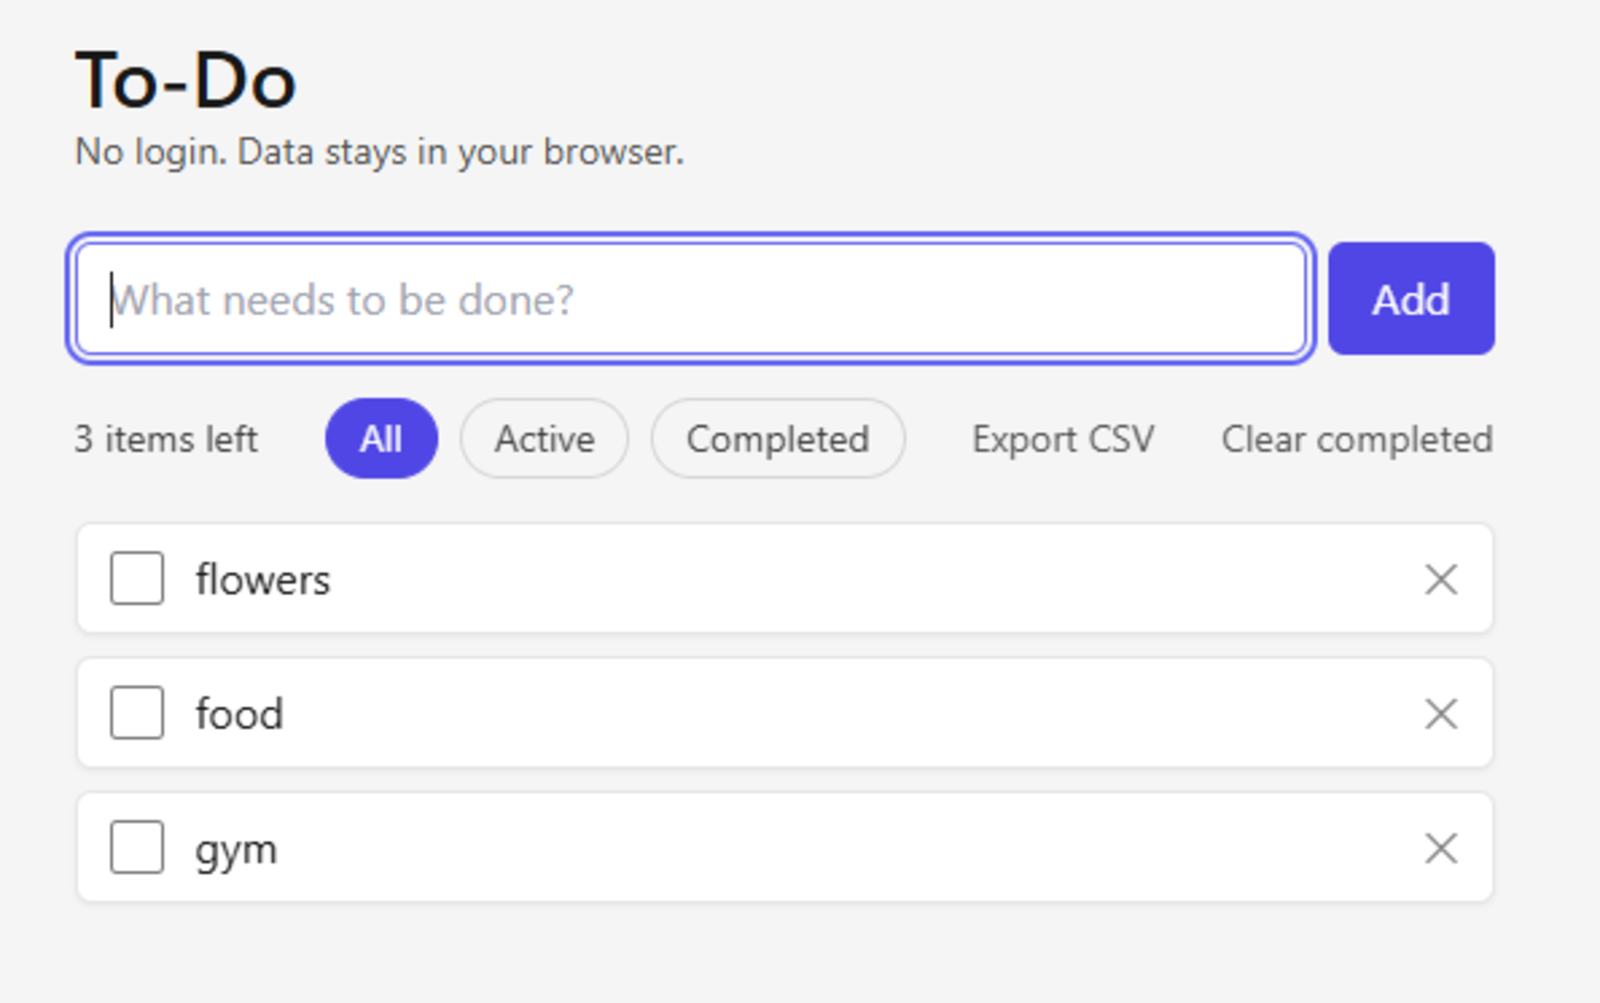Screen dimensions: 1600x1003
Task: Focus the 'What needs to be done?' field
Action: pyautogui.click(x=691, y=298)
